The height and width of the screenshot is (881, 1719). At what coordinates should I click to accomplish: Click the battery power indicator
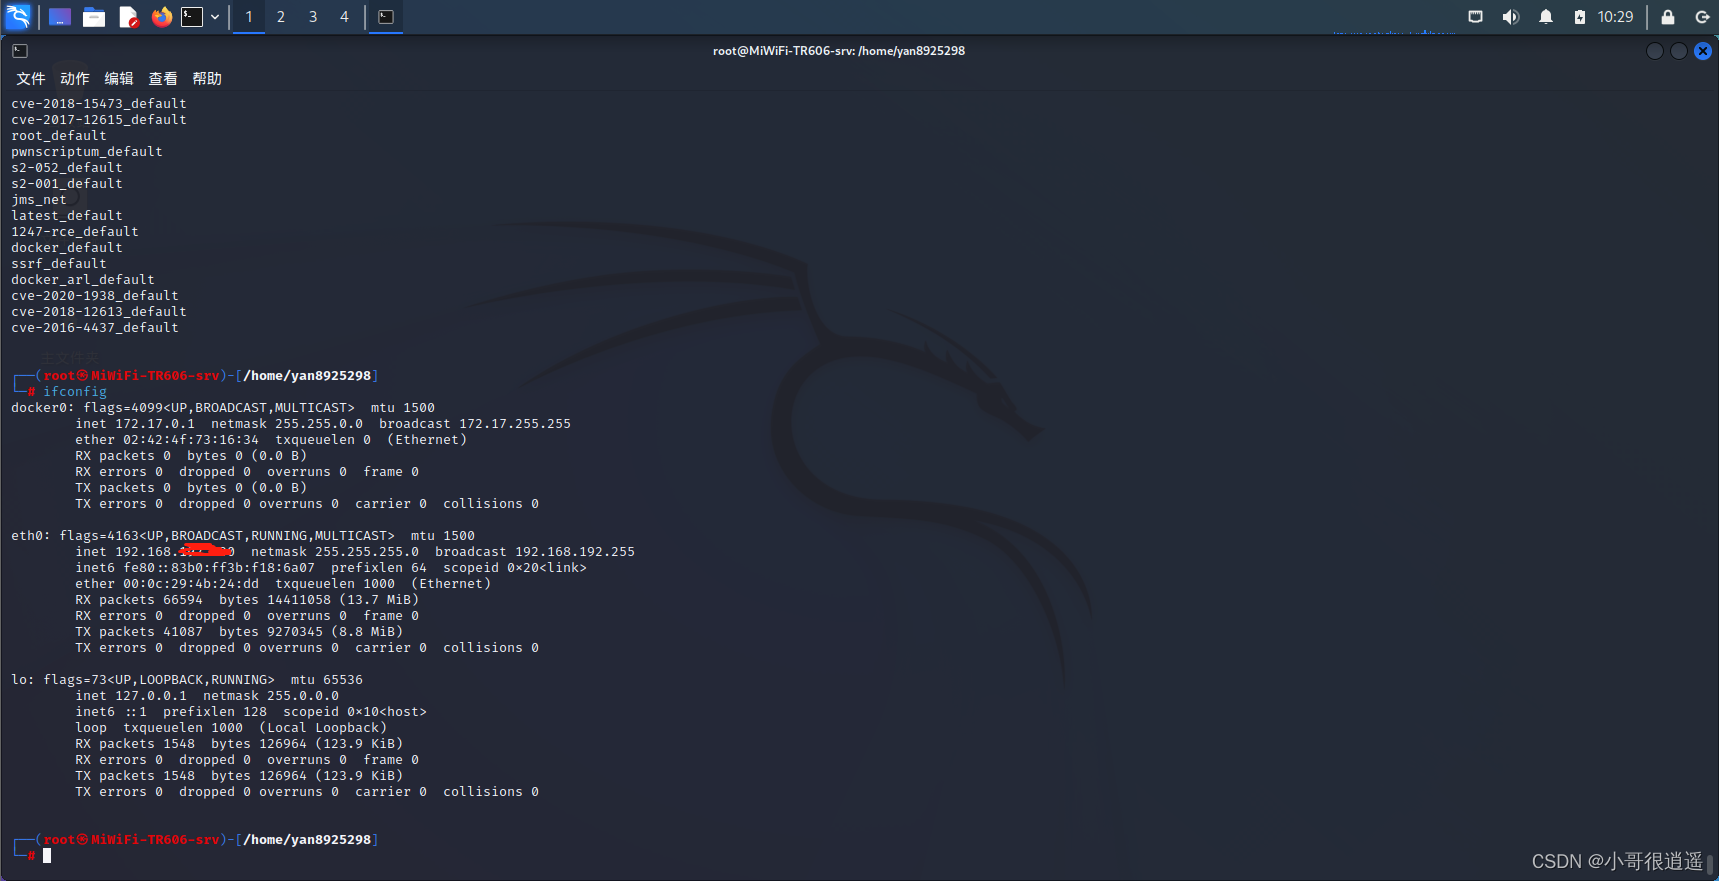[x=1580, y=17]
